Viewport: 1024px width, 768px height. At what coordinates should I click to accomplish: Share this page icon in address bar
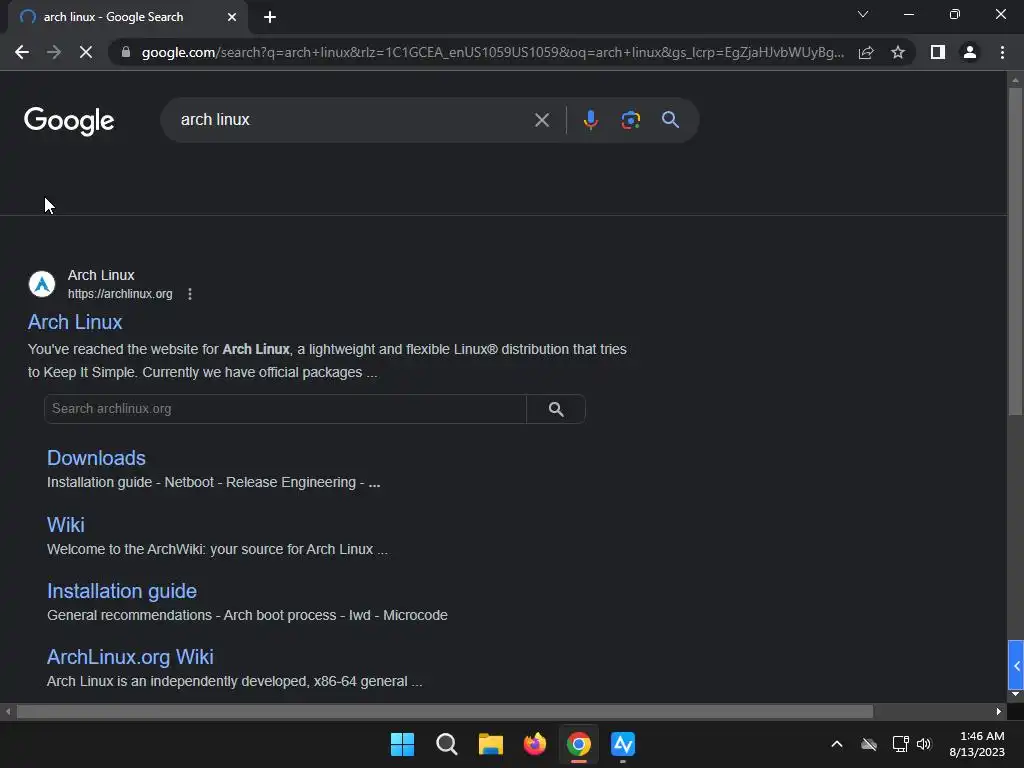click(866, 52)
